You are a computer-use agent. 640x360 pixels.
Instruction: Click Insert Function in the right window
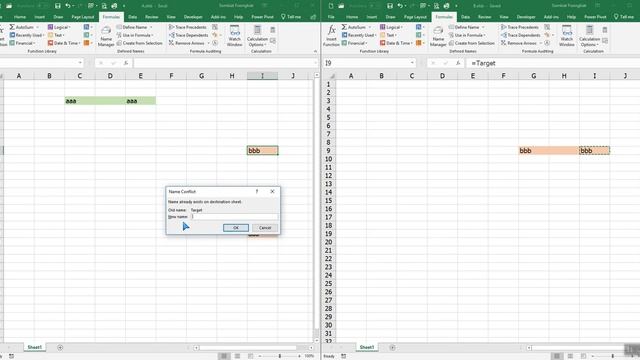tap(331, 36)
